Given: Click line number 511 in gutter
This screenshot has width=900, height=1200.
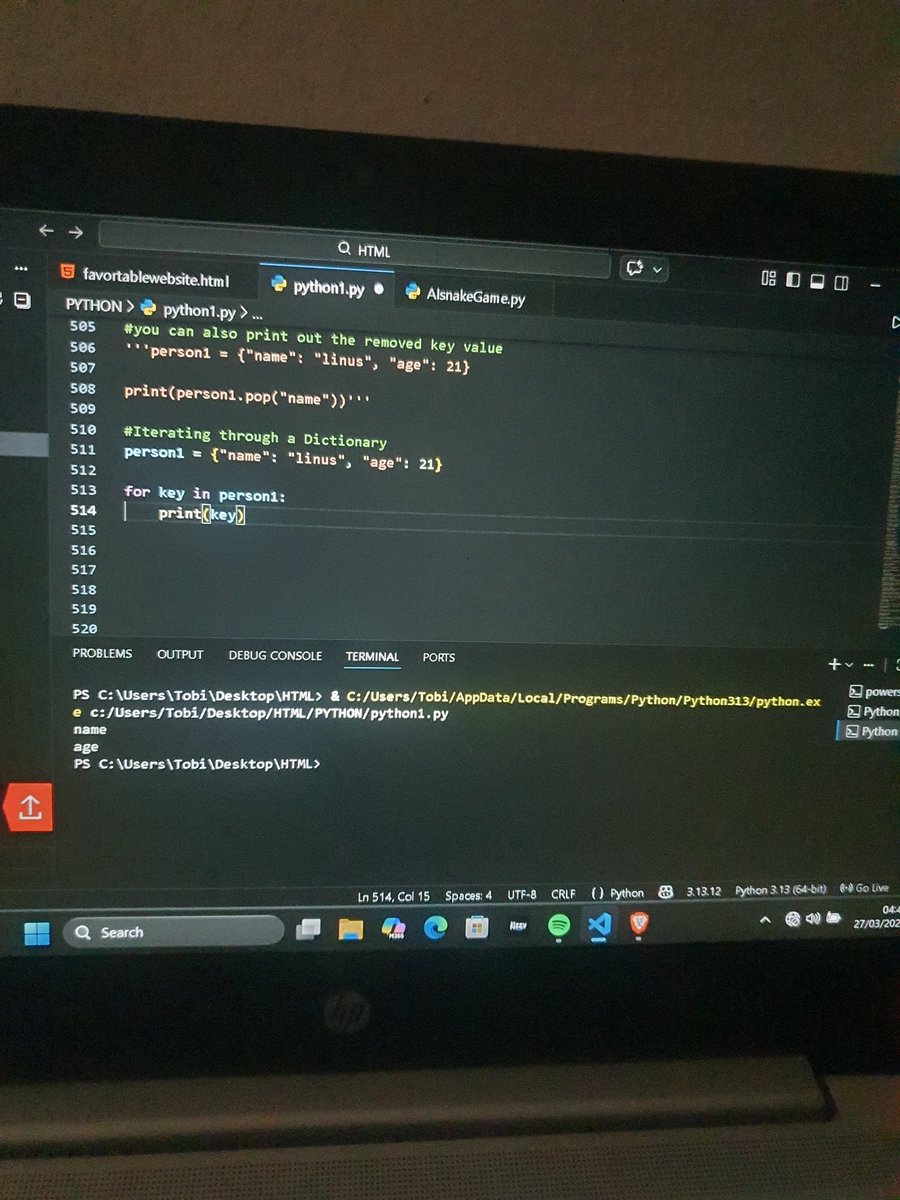Looking at the screenshot, I should pyautogui.click(x=84, y=449).
